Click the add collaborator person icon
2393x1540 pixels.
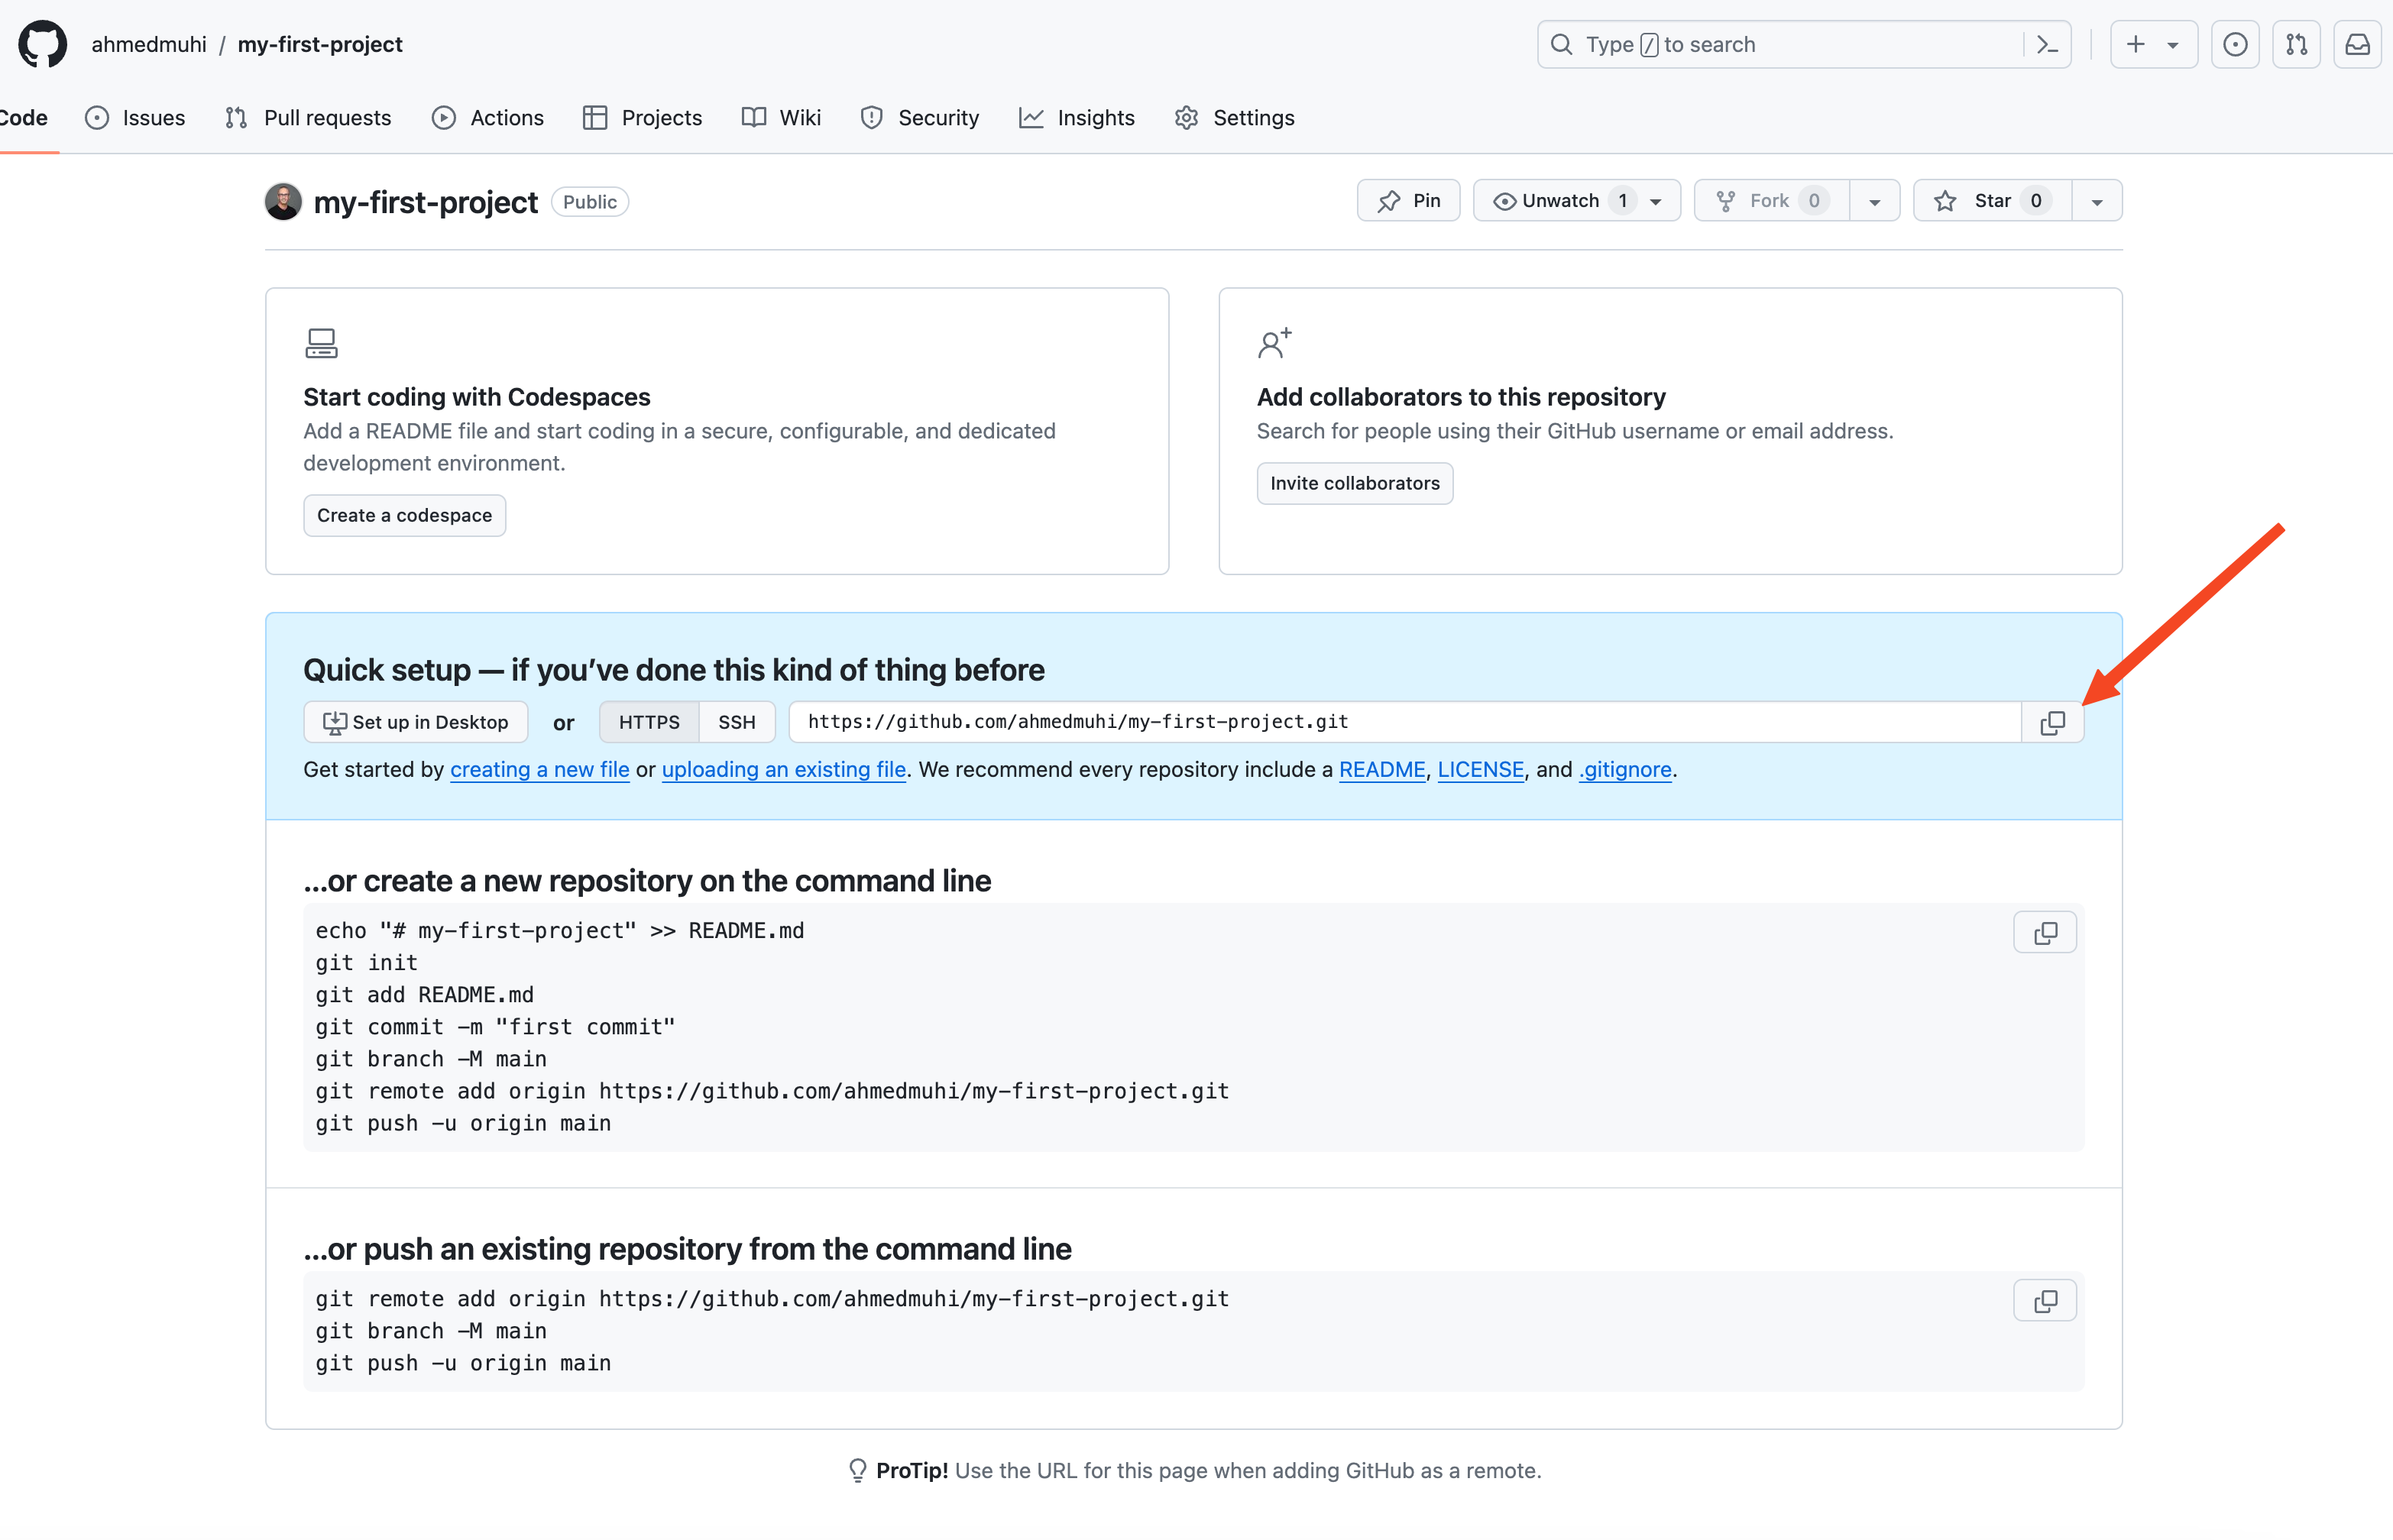coord(1274,343)
